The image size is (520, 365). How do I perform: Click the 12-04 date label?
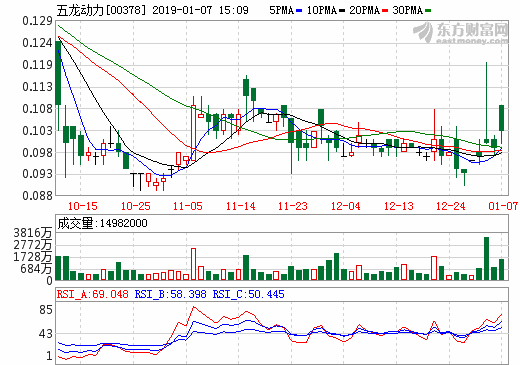coord(345,206)
